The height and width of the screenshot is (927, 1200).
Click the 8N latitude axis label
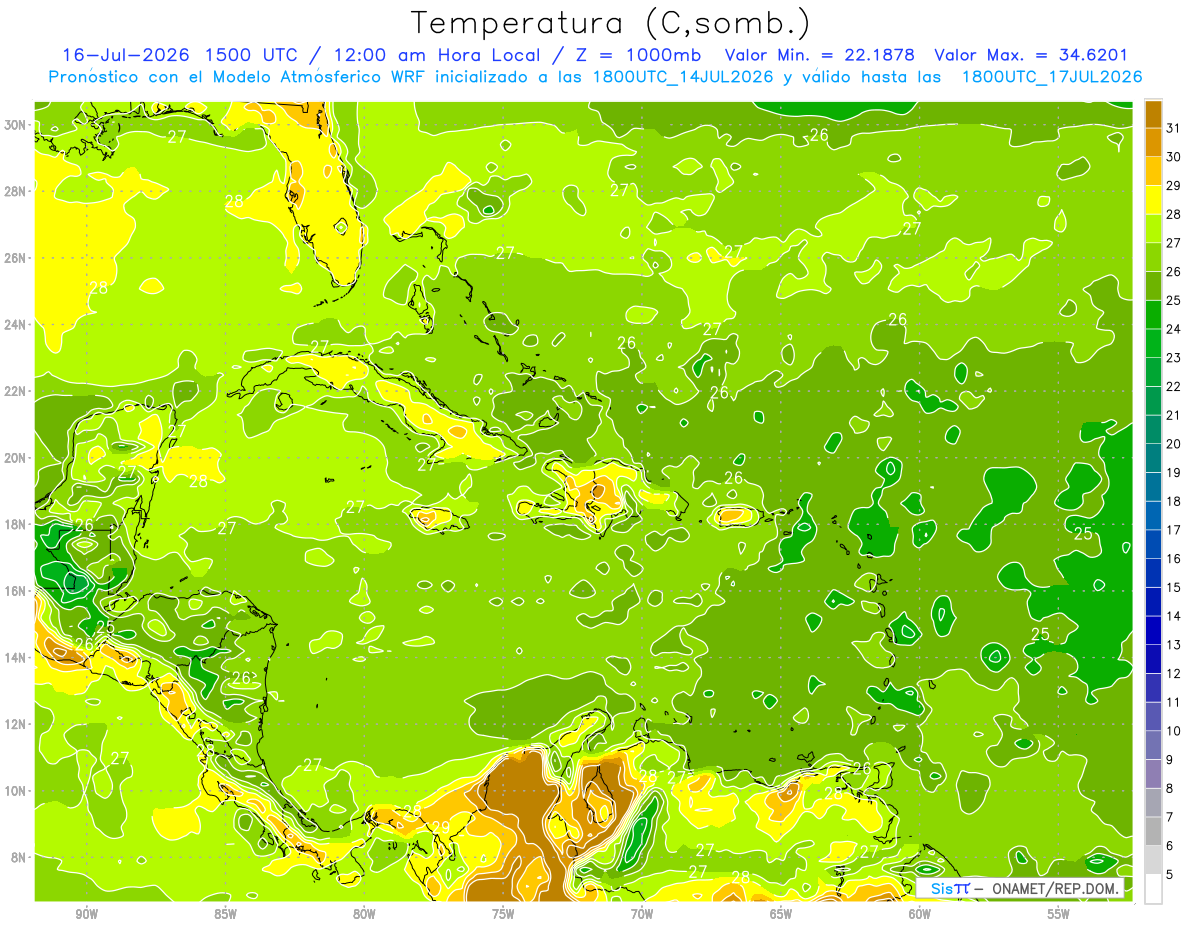[x=19, y=857]
